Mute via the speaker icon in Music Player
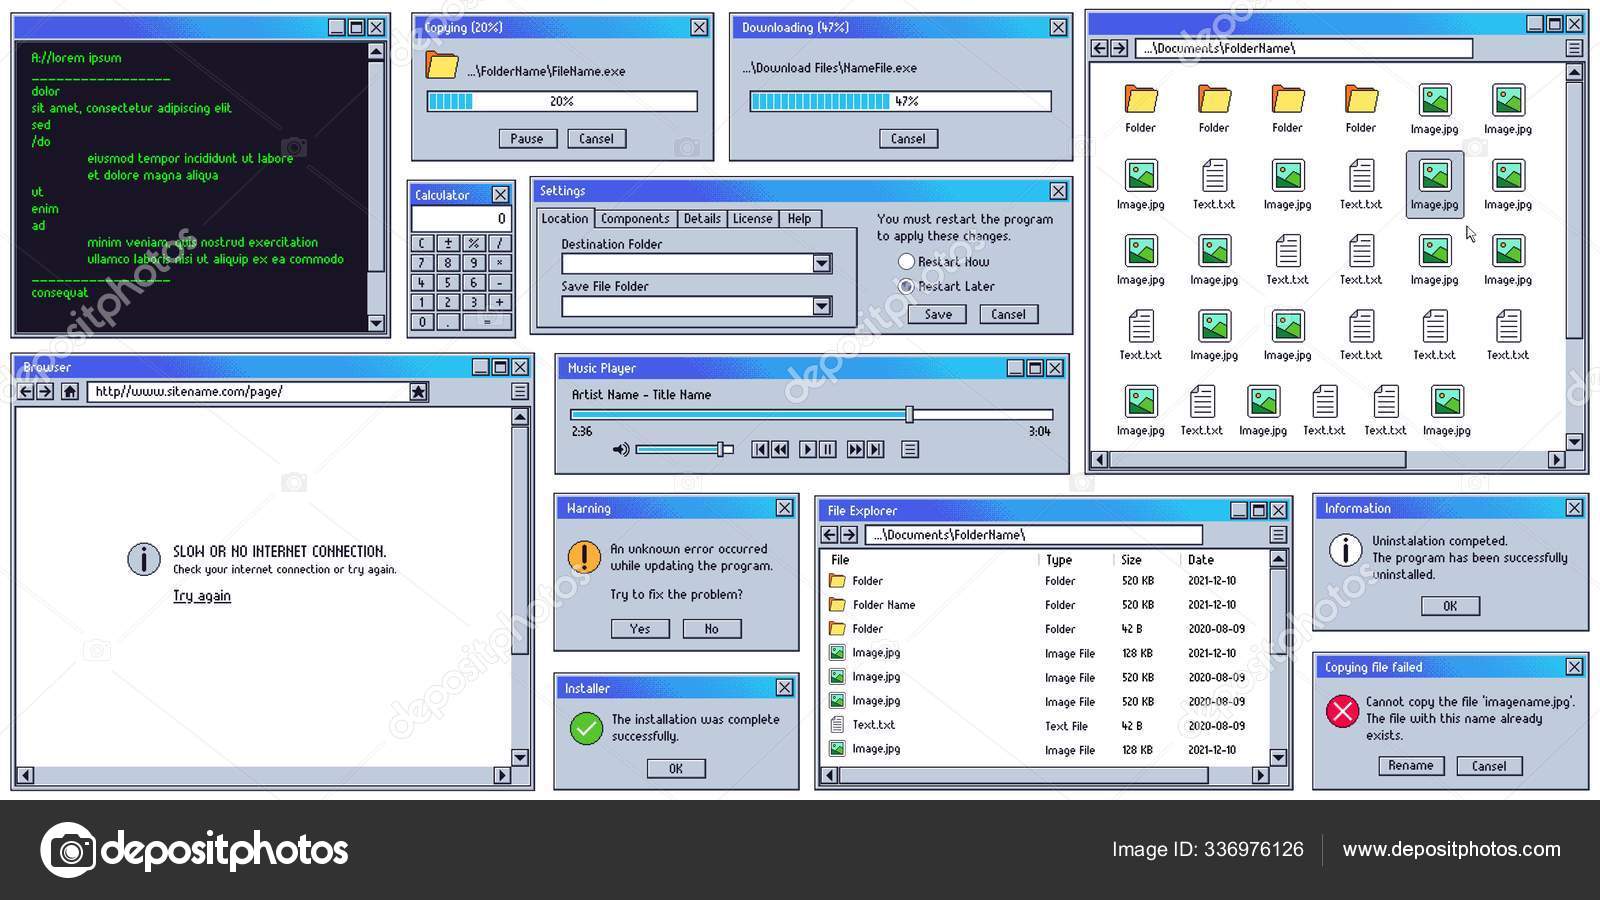Screen dimensions: 1600x900 [x=621, y=450]
